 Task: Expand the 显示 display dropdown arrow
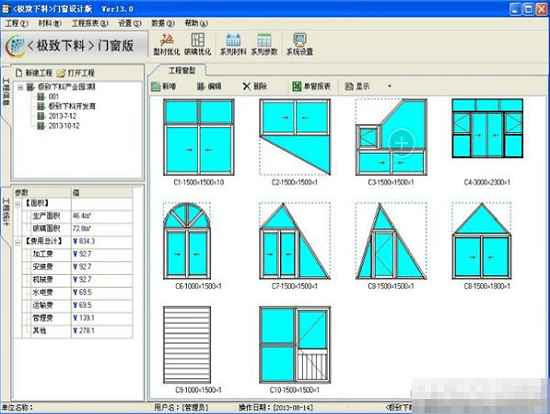[389, 86]
